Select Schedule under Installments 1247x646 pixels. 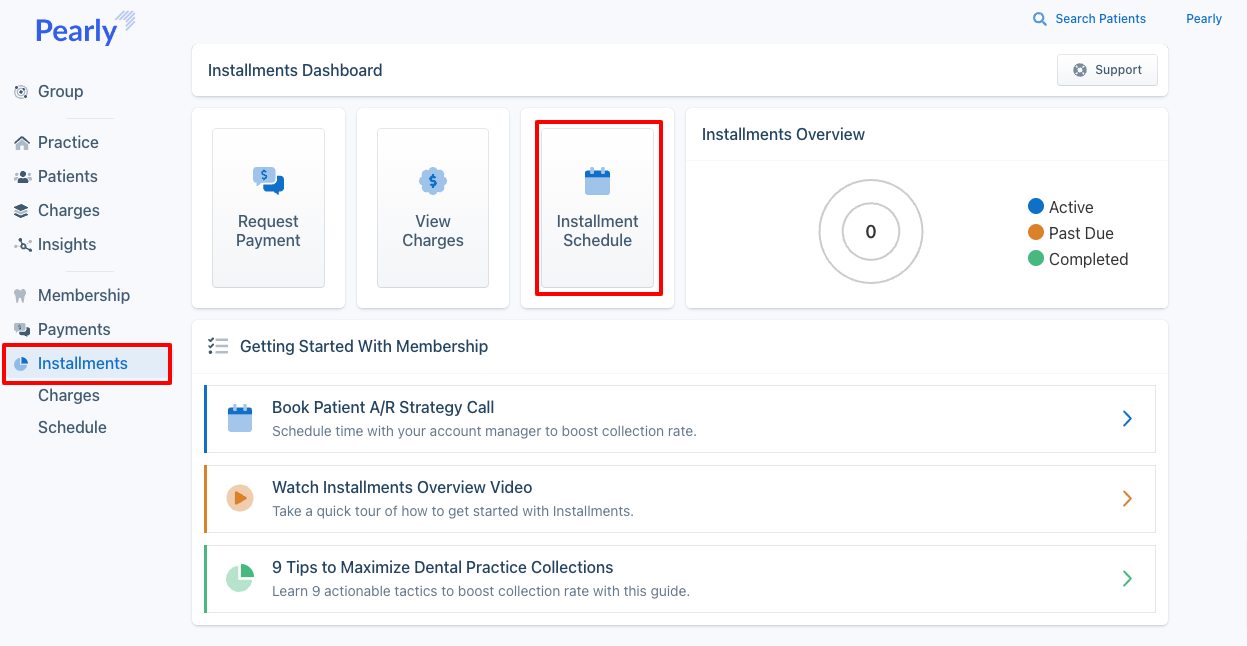[x=72, y=428]
